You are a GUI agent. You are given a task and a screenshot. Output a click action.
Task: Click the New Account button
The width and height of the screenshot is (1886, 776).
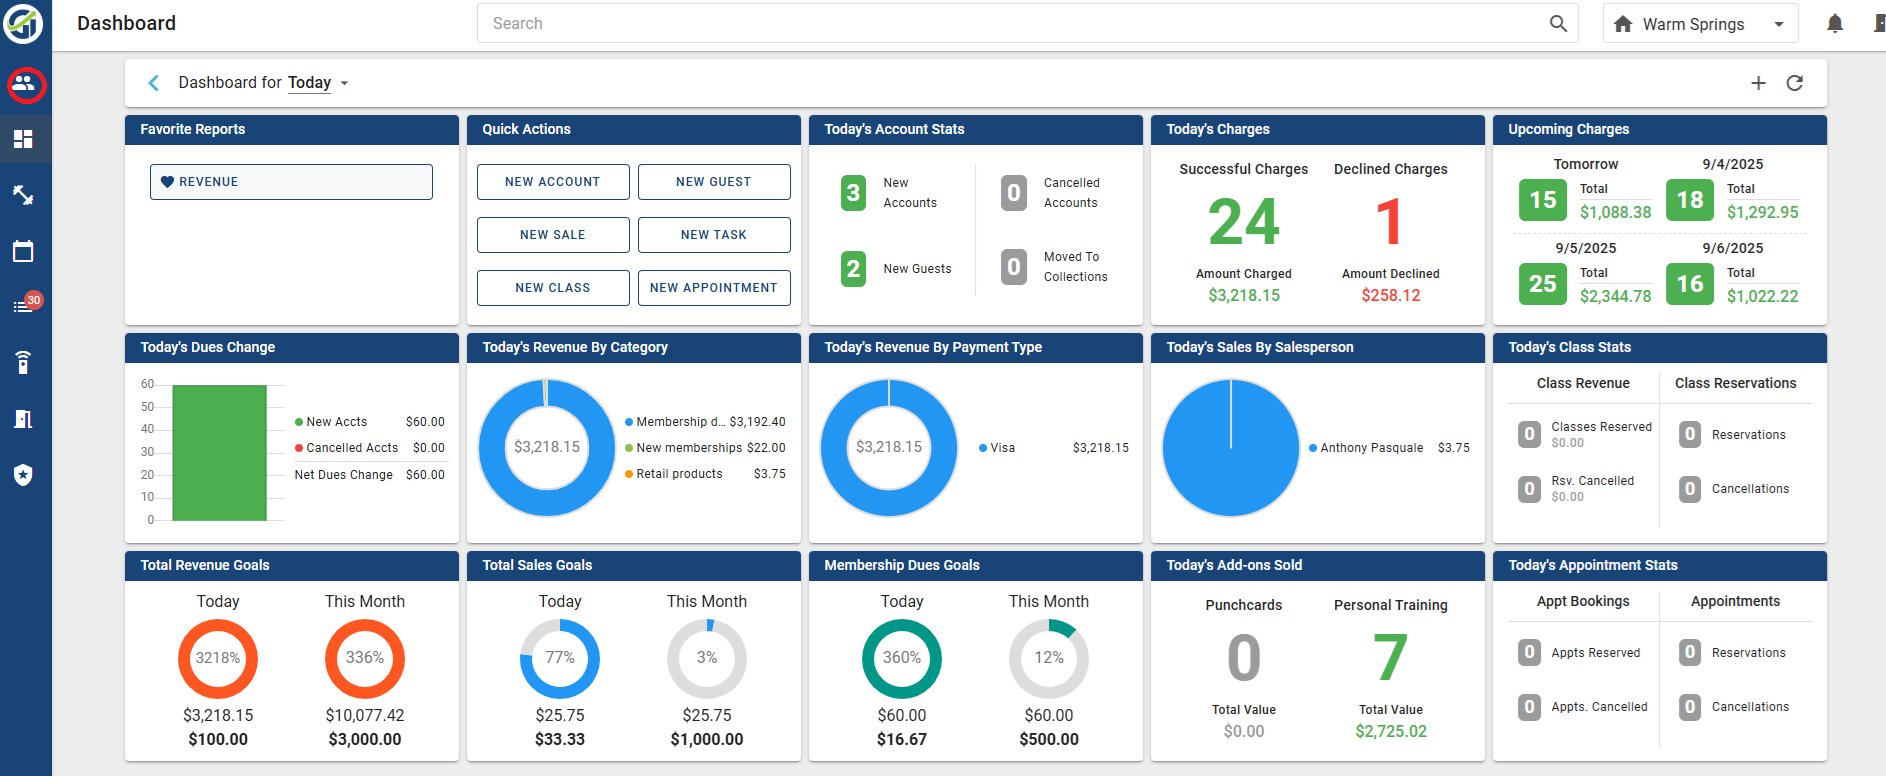click(x=553, y=182)
